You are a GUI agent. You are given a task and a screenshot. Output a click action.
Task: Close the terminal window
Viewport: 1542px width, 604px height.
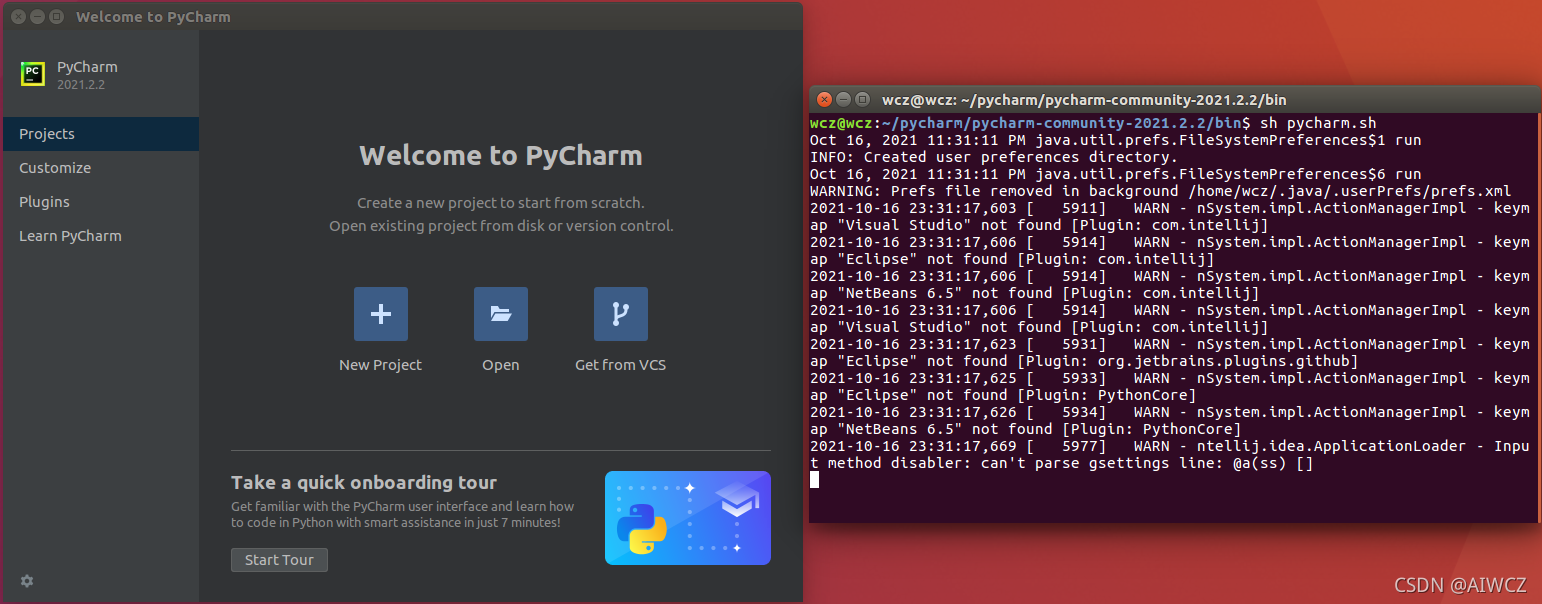click(825, 99)
